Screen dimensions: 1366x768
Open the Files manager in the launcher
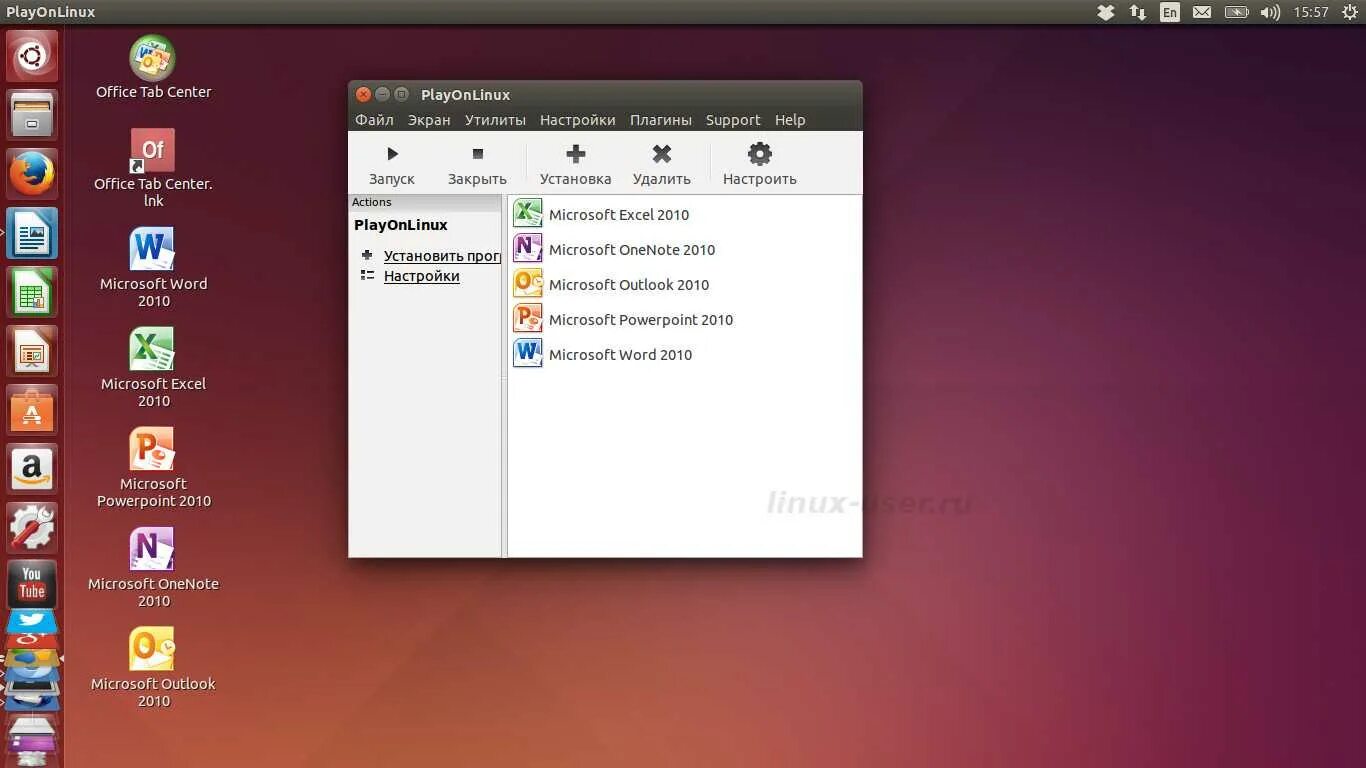click(32, 115)
